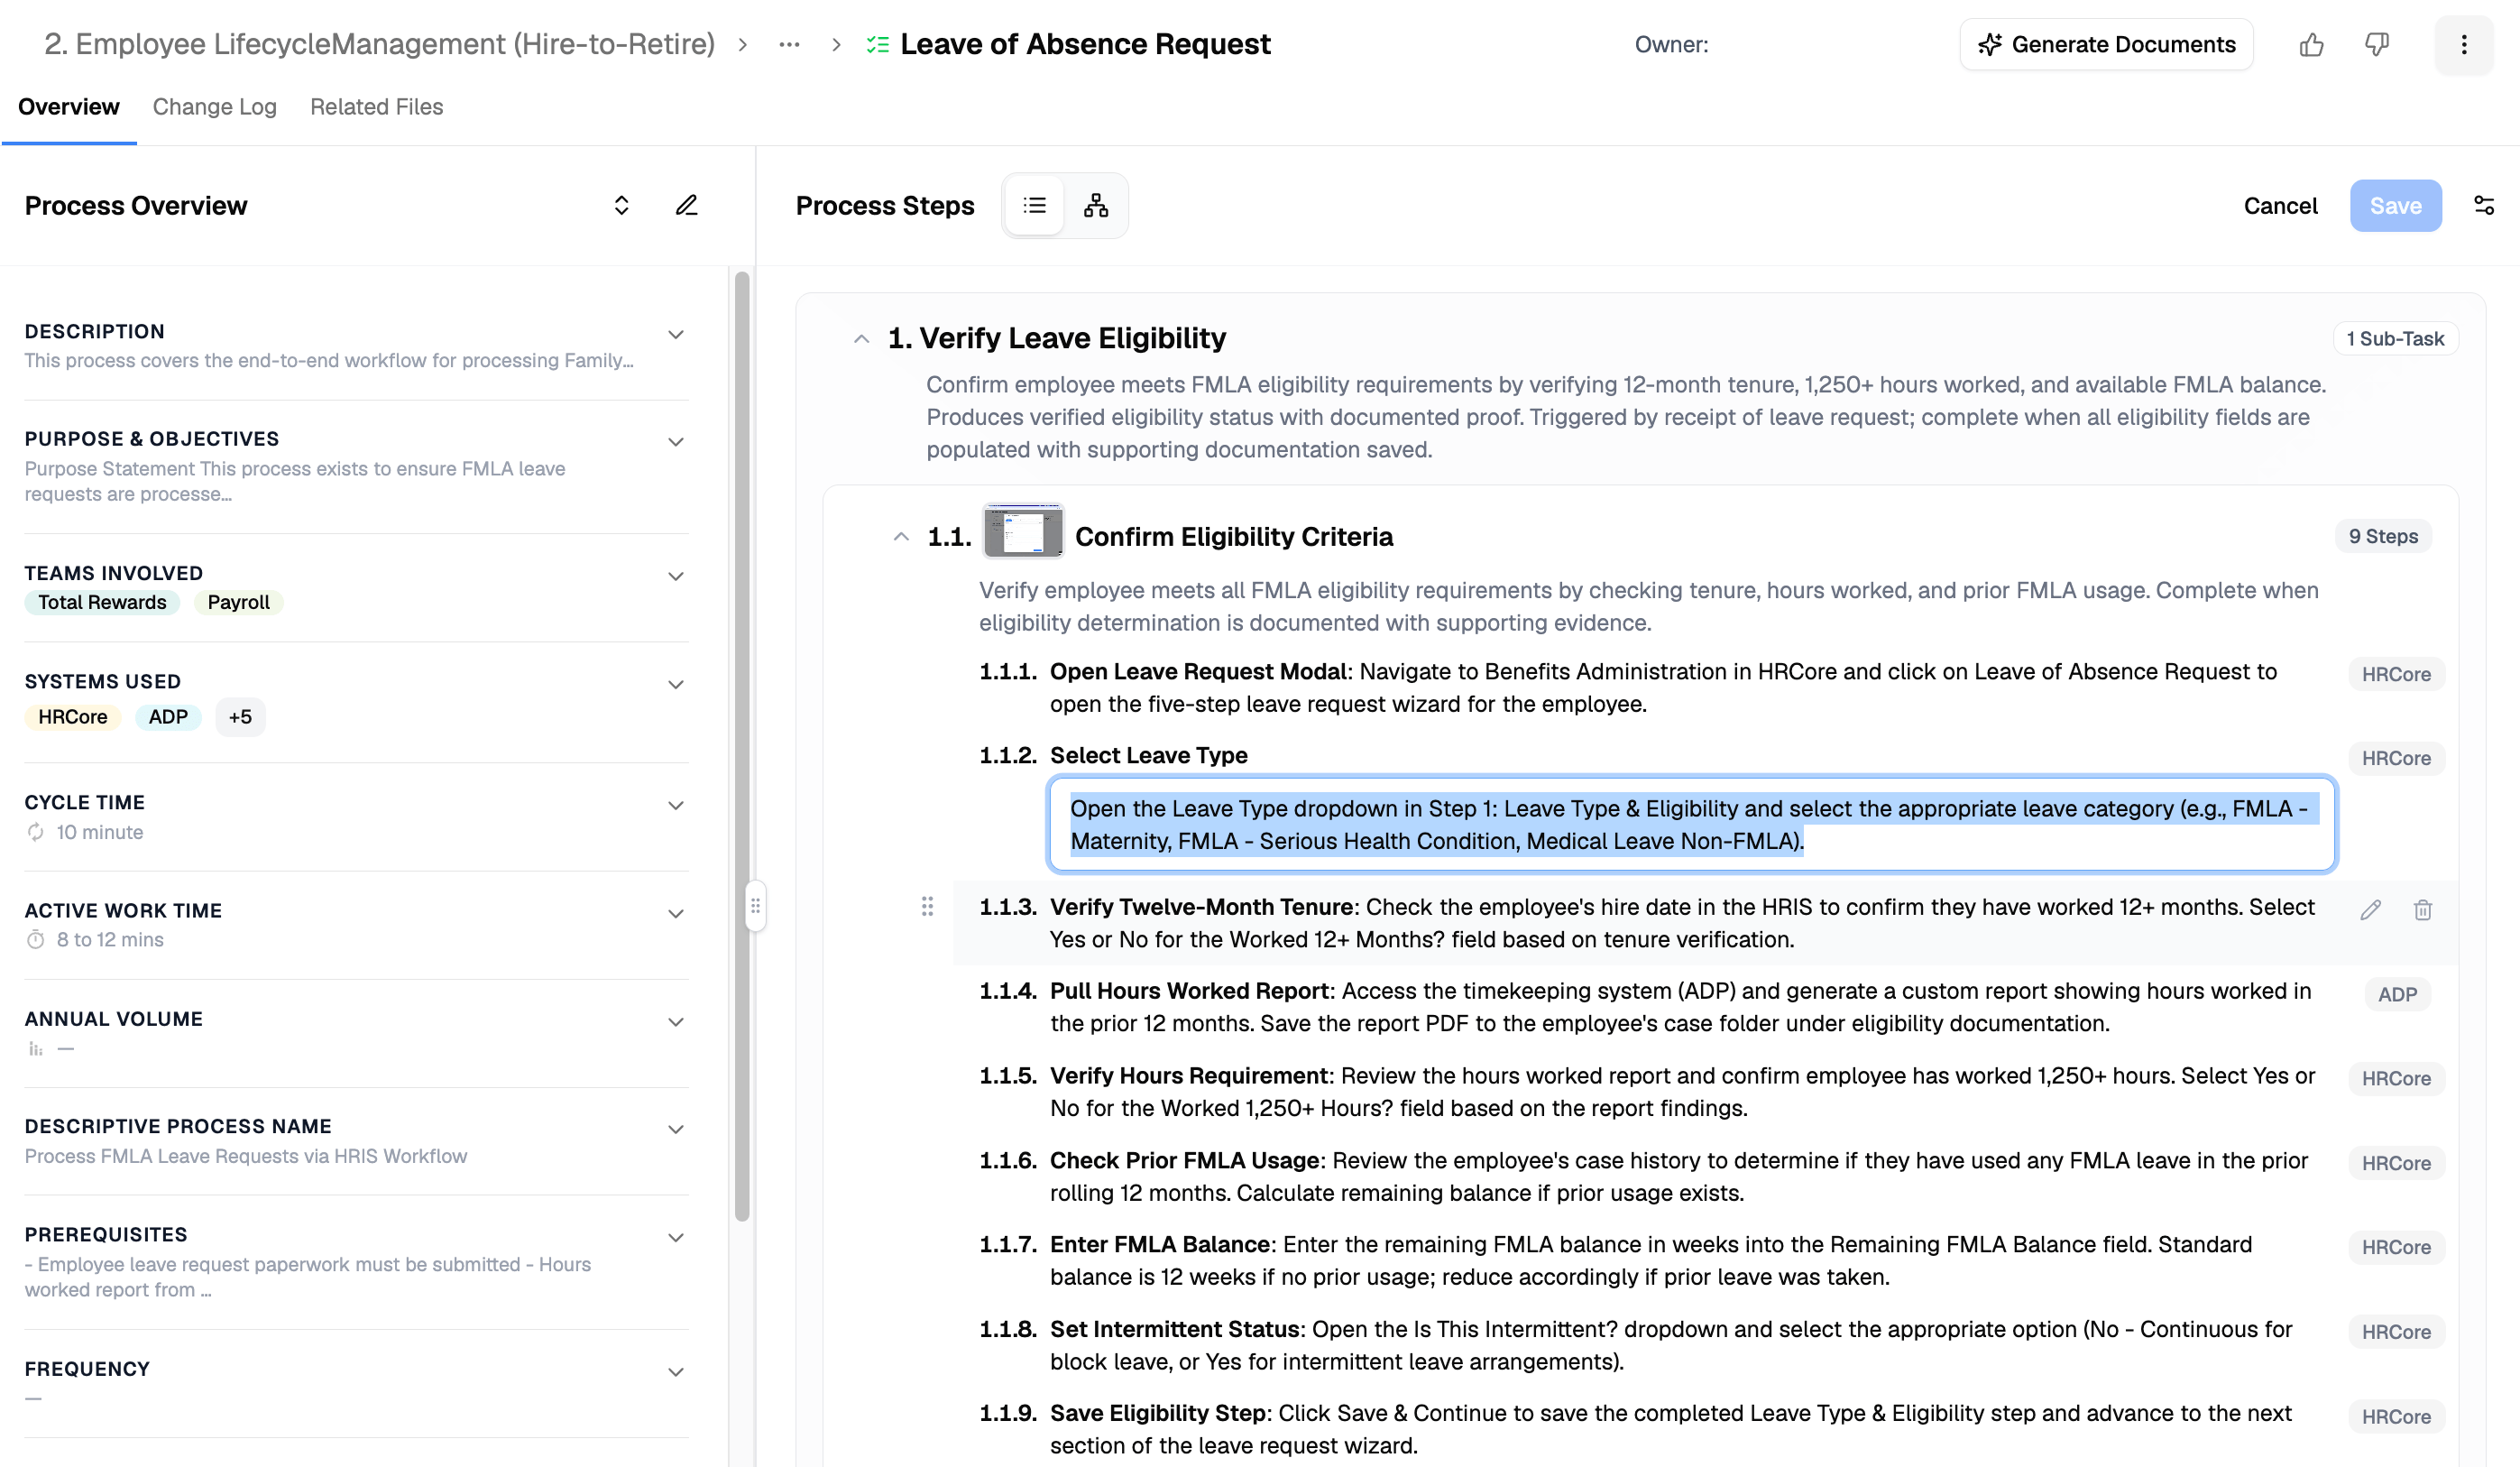The width and height of the screenshot is (2520, 1467).
Task: Toggle expand/collapse all overview sections
Action: (x=621, y=205)
